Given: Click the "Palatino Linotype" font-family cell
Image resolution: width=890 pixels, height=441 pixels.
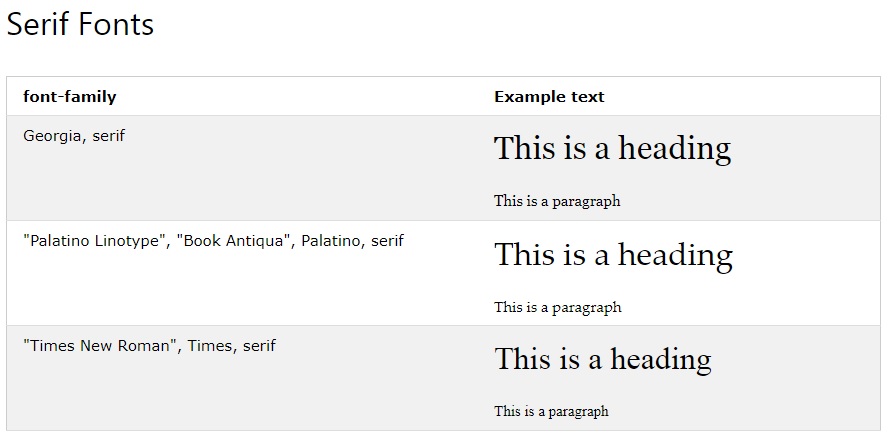Looking at the screenshot, I should (213, 241).
